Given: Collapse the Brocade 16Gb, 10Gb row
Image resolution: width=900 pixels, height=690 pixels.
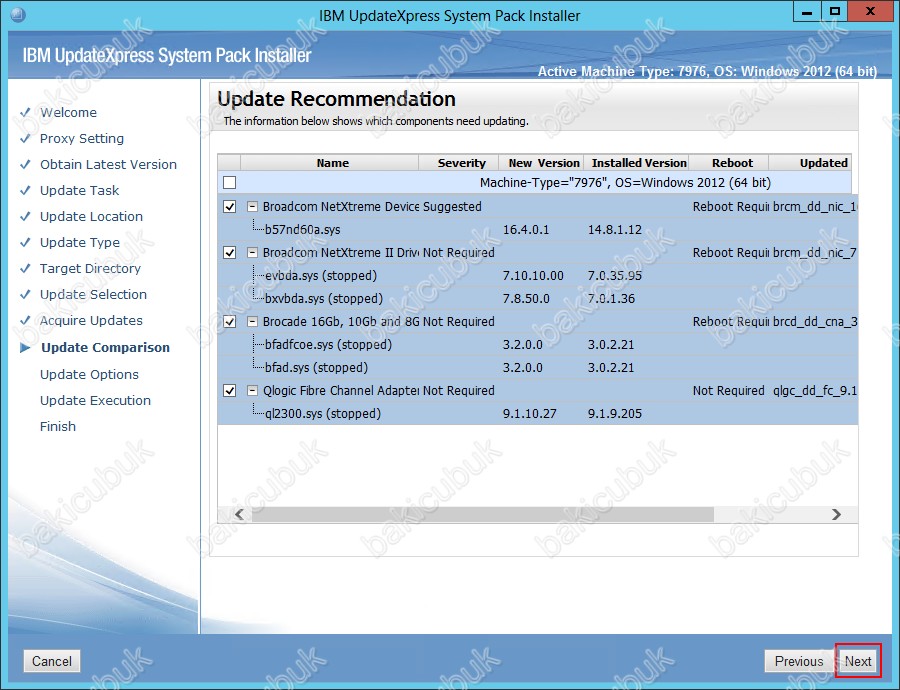Looking at the screenshot, I should [x=252, y=321].
